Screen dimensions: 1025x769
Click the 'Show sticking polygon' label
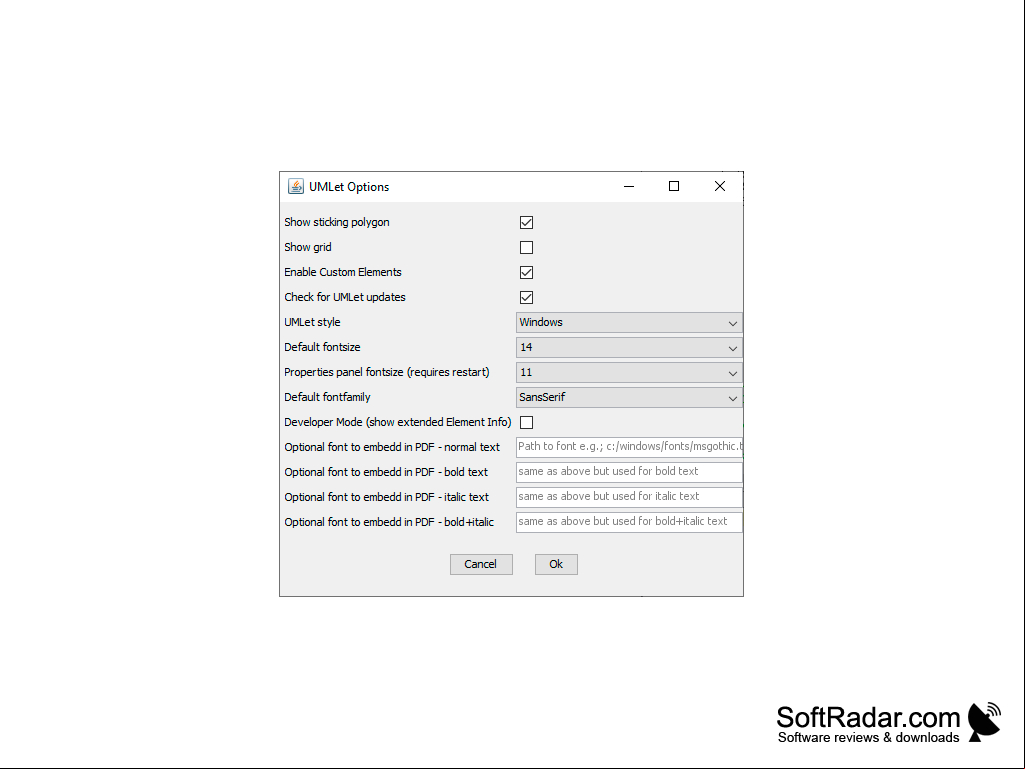(x=337, y=222)
